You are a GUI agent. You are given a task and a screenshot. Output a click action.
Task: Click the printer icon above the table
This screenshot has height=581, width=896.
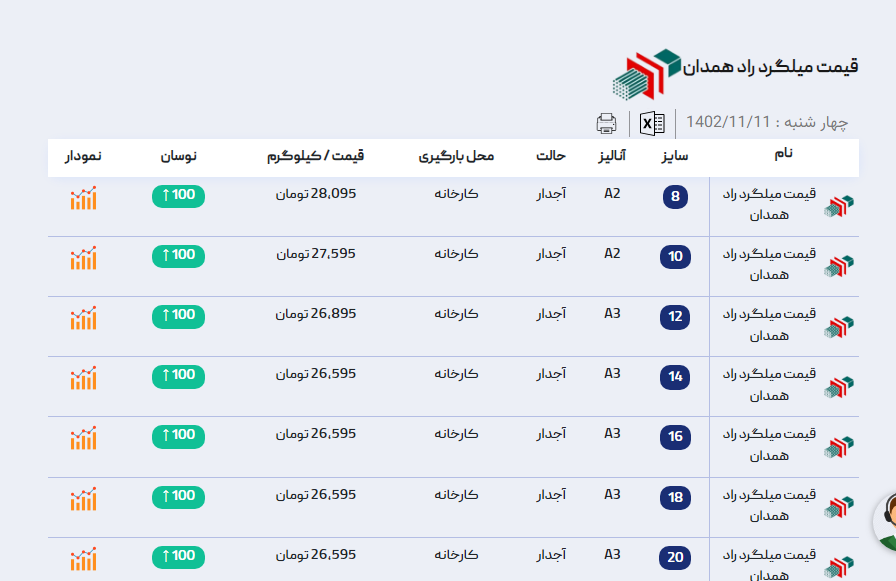tap(606, 124)
